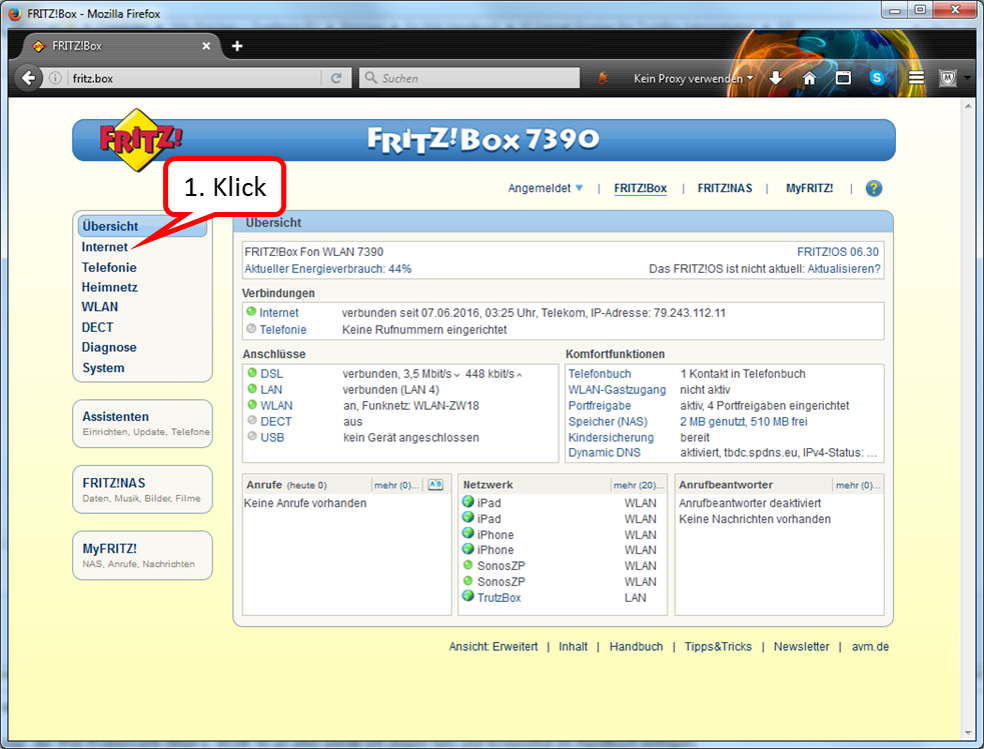The image size is (984, 749).
Task: Go to the Firefox home page icon
Action: click(x=810, y=78)
